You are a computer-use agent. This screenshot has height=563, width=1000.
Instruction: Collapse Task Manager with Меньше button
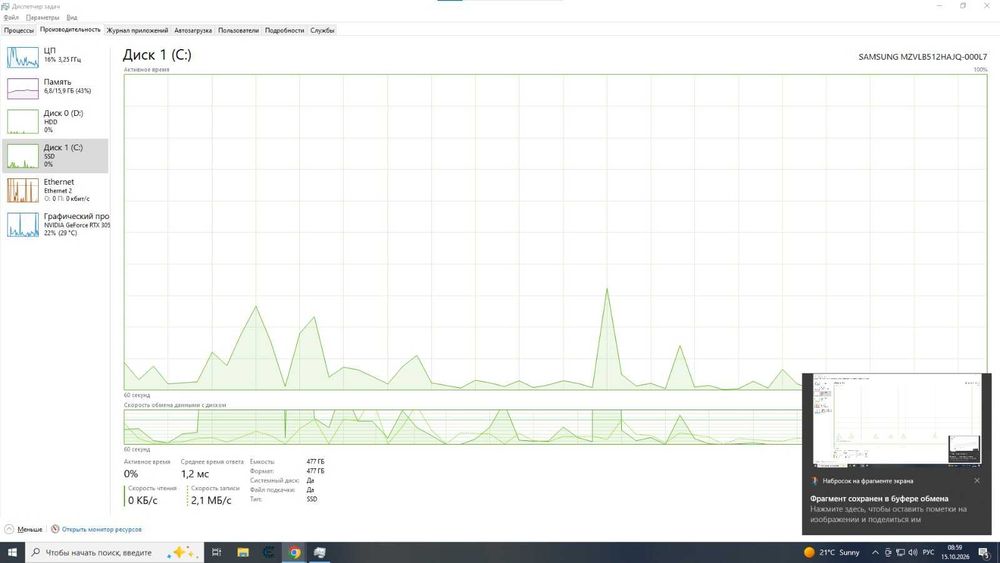pos(24,529)
